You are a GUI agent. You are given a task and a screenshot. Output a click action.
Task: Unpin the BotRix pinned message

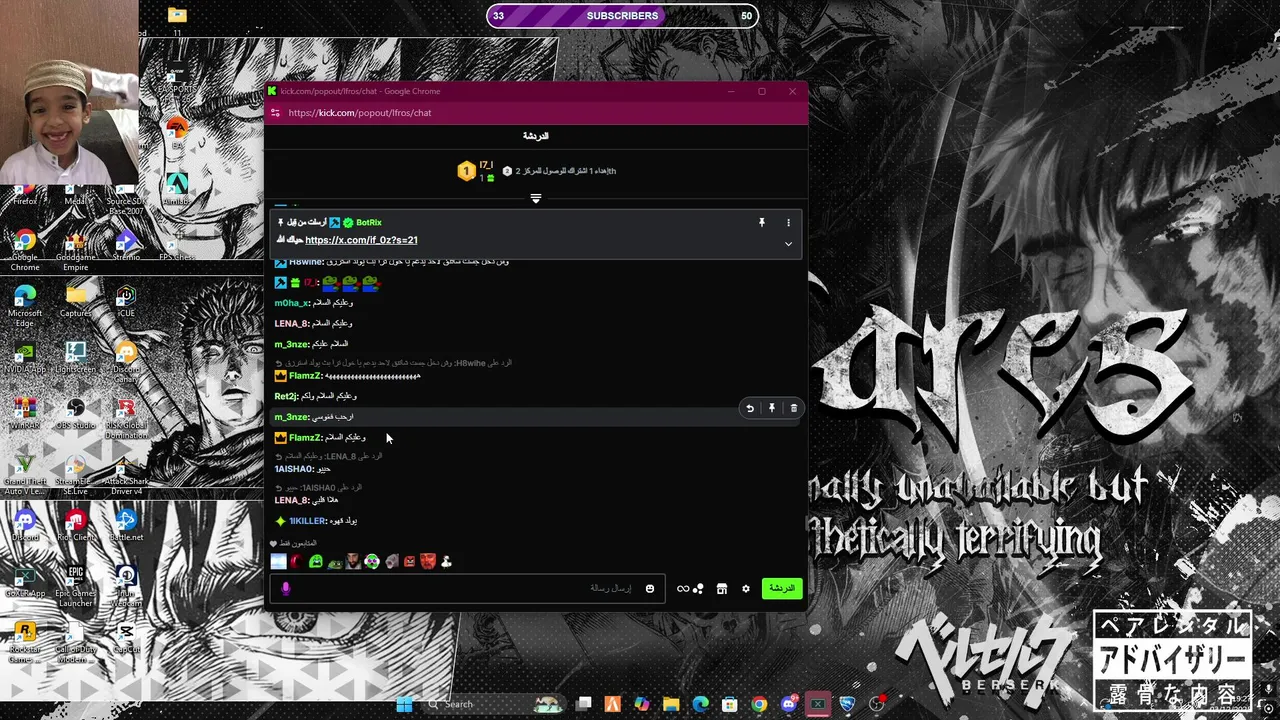[762, 223]
